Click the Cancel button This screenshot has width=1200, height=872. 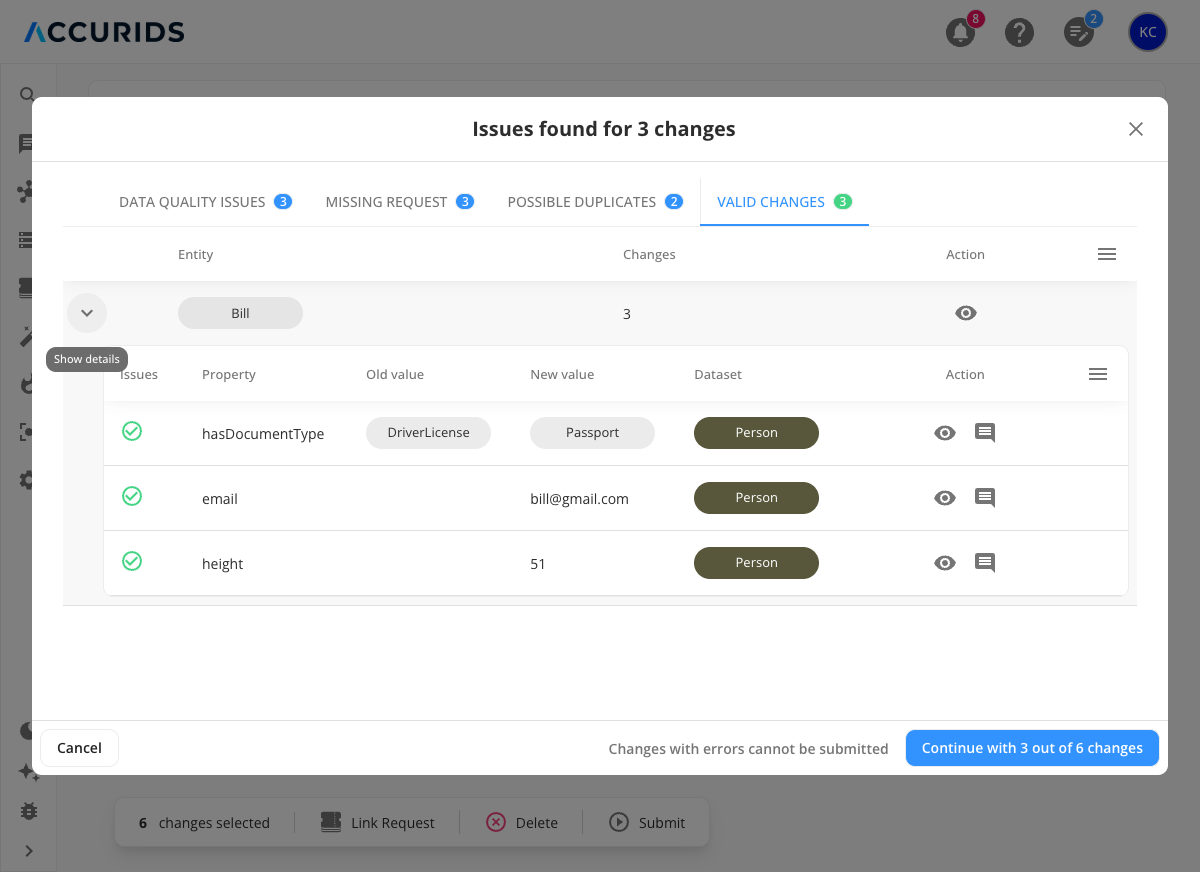coord(79,747)
